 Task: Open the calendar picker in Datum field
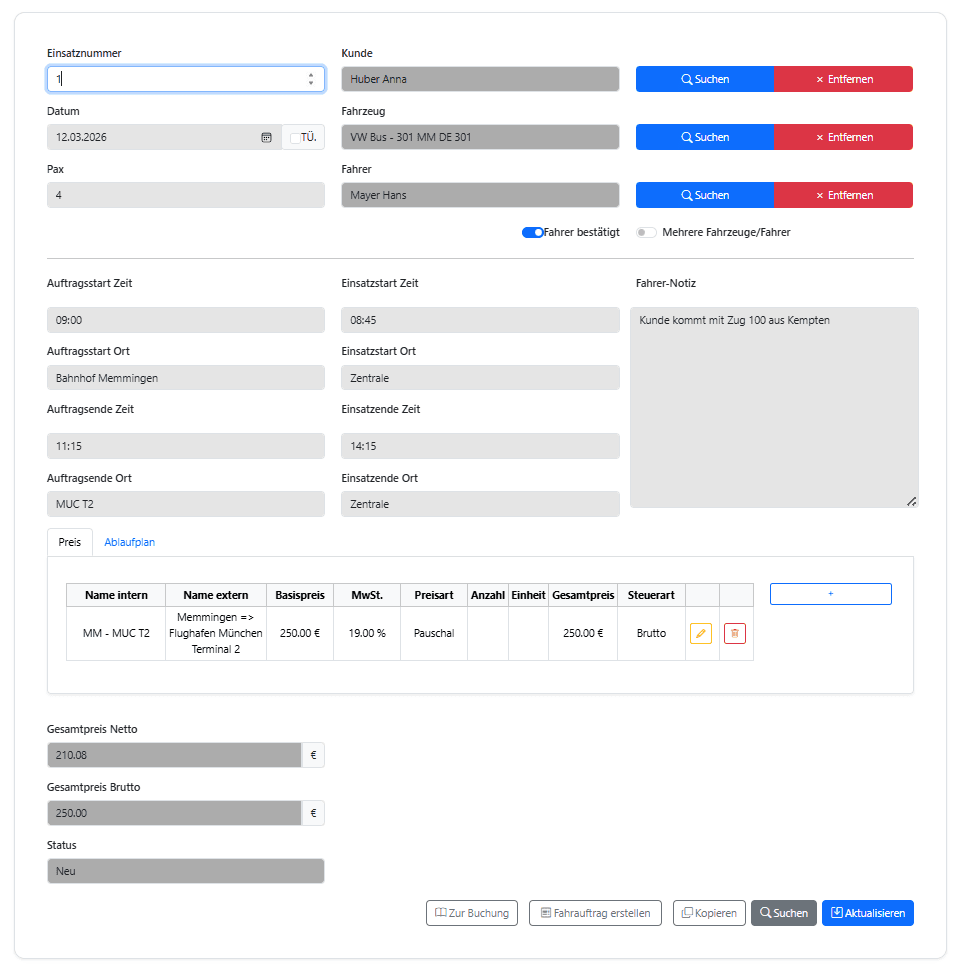pyautogui.click(x=266, y=138)
